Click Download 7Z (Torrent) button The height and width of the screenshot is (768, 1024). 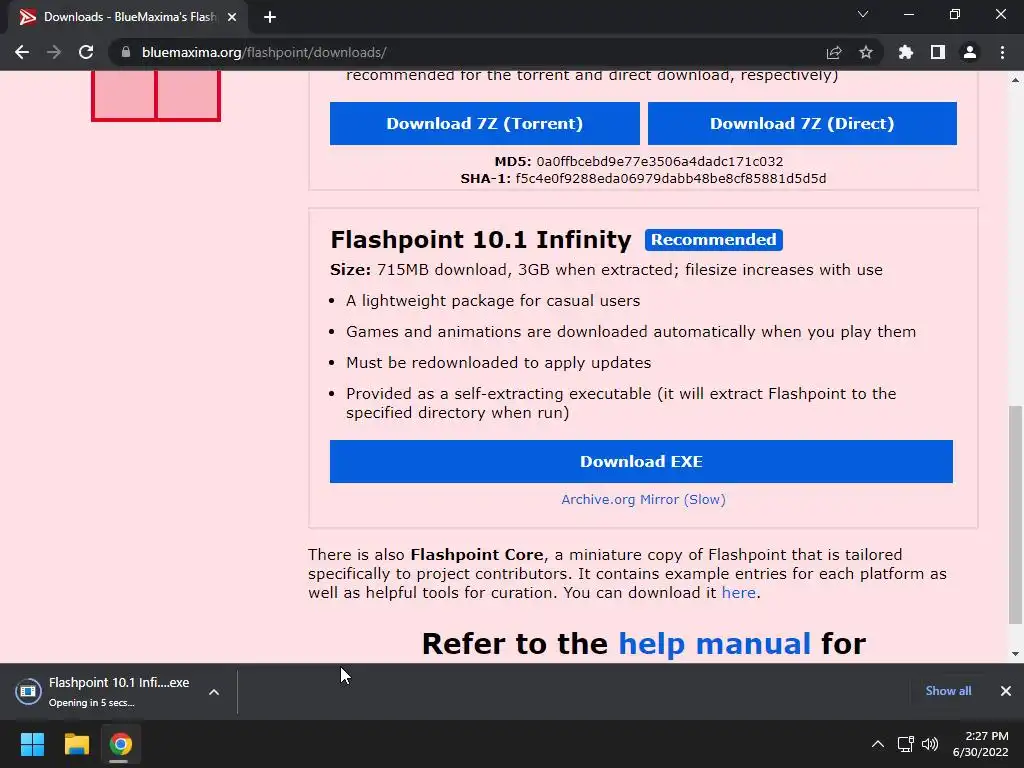click(x=485, y=123)
